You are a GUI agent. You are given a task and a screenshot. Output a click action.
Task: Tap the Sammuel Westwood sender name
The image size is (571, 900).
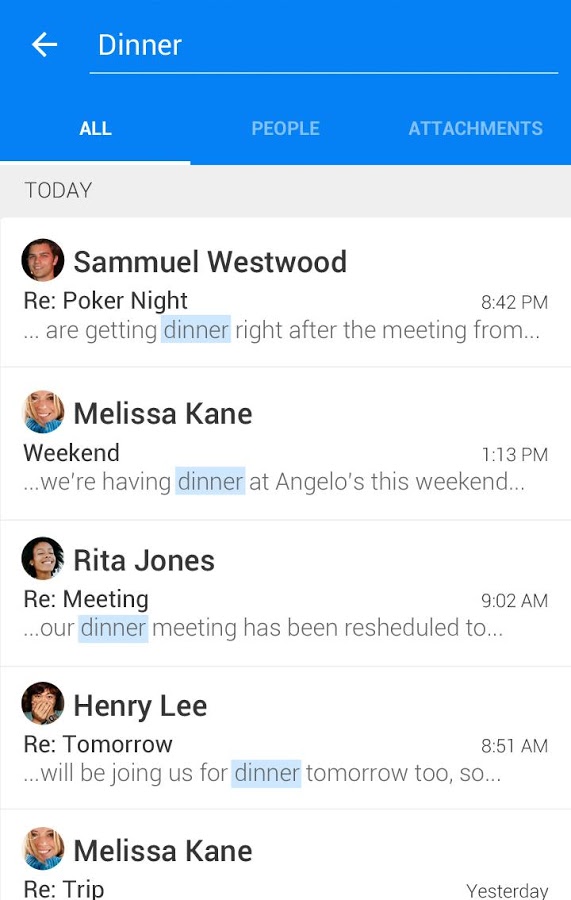210,262
